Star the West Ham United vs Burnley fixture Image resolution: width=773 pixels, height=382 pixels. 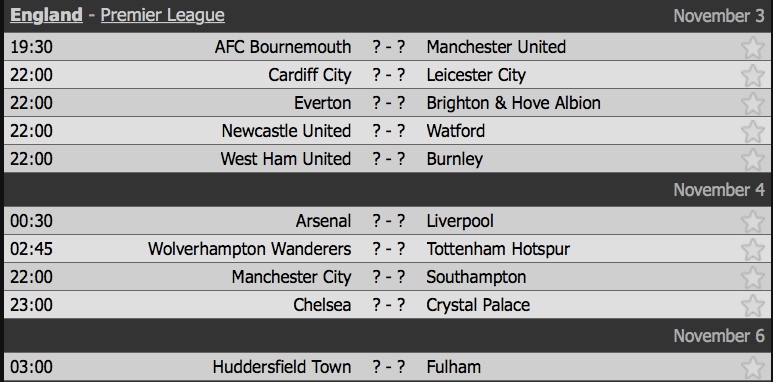752,159
